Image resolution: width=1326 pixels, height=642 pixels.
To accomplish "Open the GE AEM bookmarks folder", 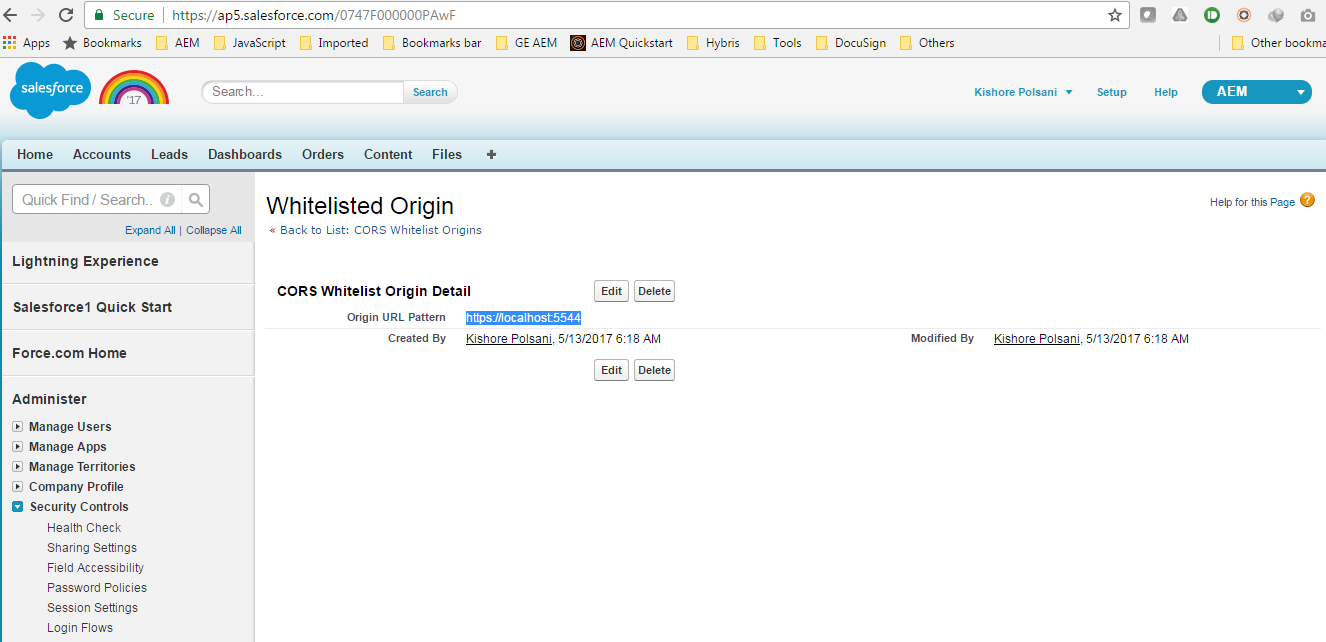I will tap(526, 43).
